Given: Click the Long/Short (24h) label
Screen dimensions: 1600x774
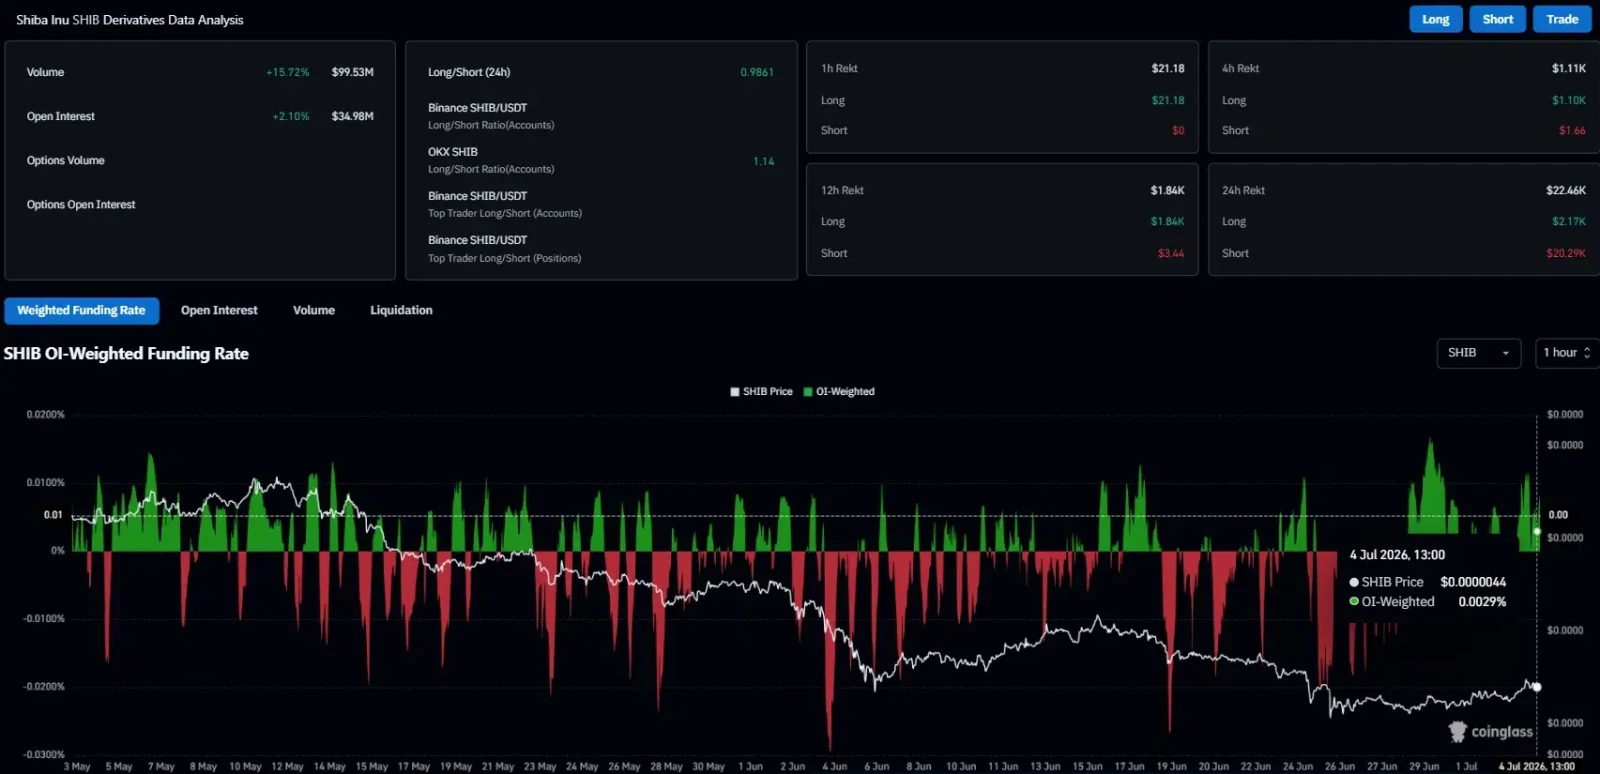Looking at the screenshot, I should 469,72.
